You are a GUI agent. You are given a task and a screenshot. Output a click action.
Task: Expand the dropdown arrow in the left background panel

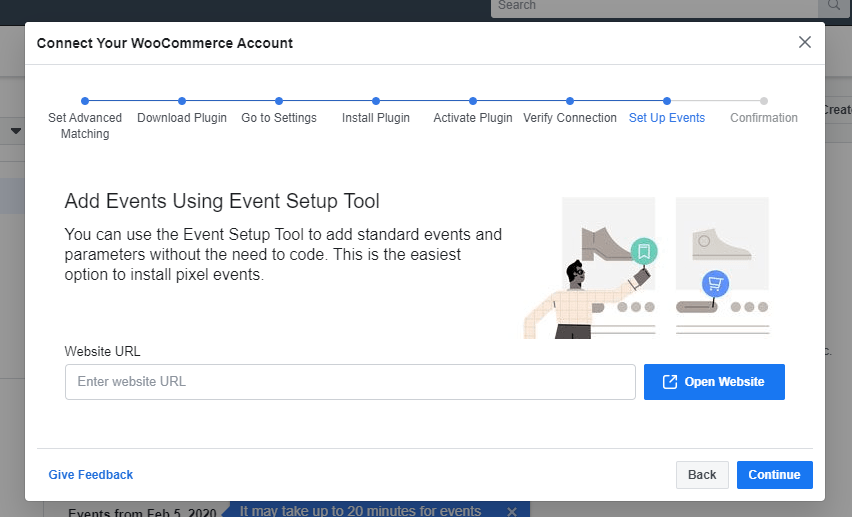[x=16, y=131]
